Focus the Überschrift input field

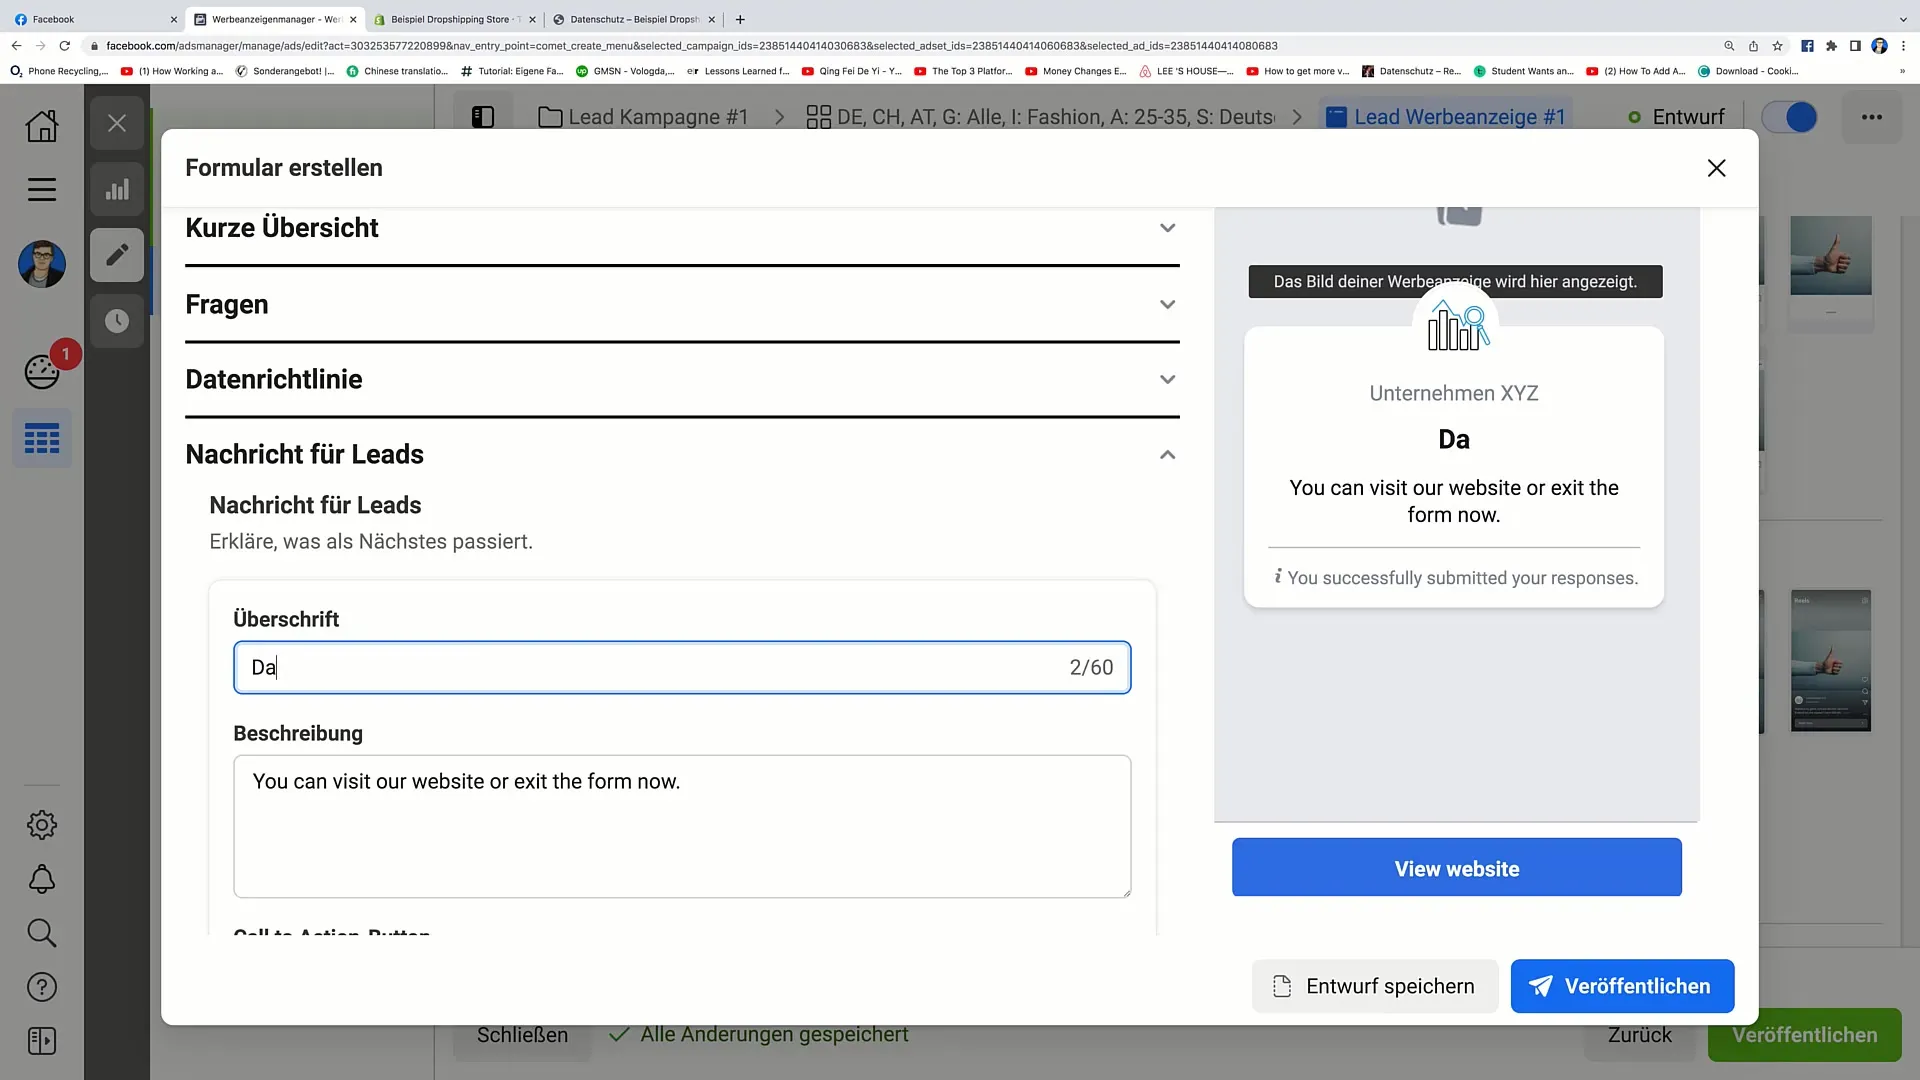pyautogui.click(x=682, y=667)
